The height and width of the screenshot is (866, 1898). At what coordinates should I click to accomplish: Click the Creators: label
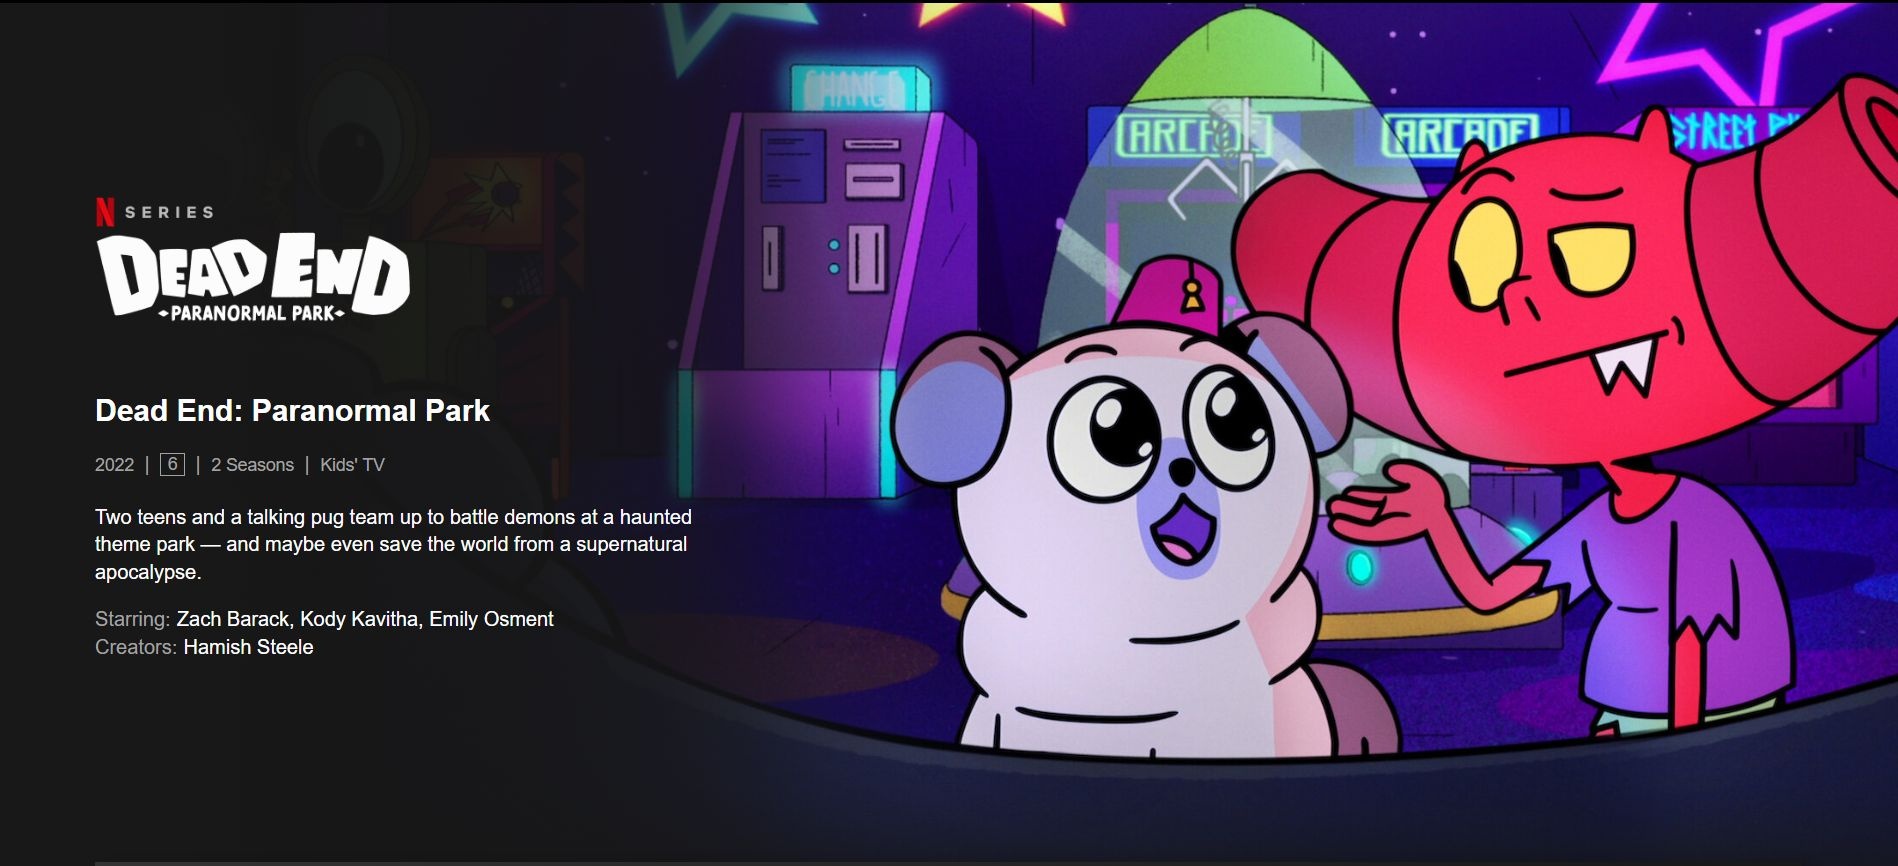pos(136,647)
